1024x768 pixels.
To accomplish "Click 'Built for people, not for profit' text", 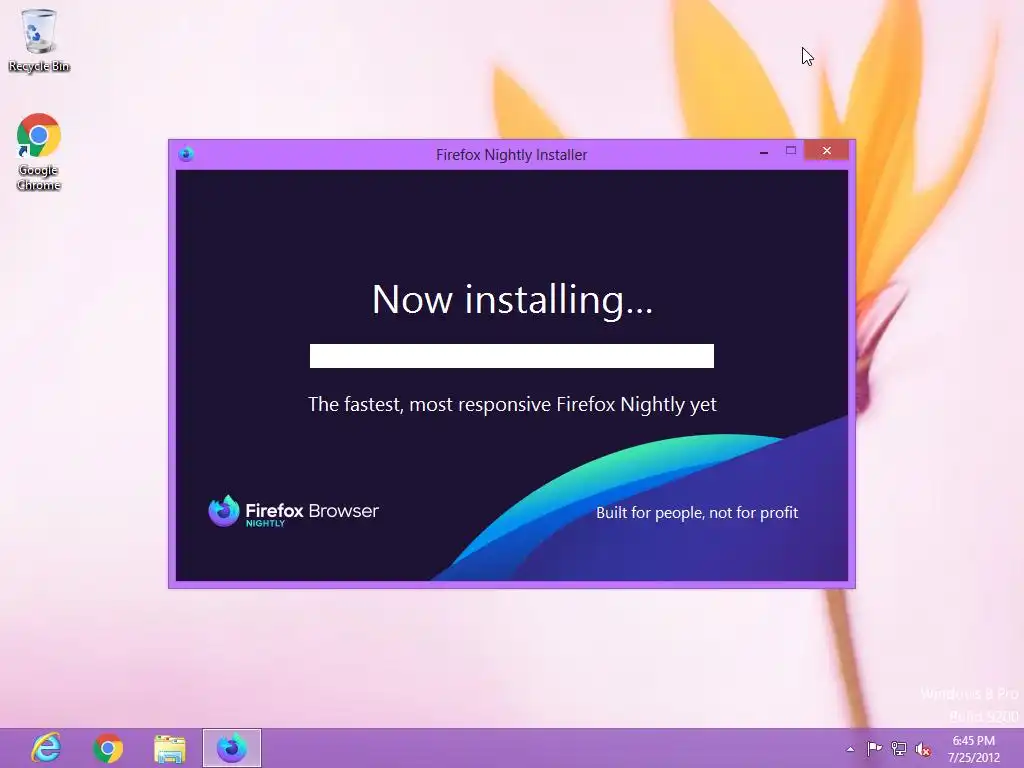I will tap(697, 513).
